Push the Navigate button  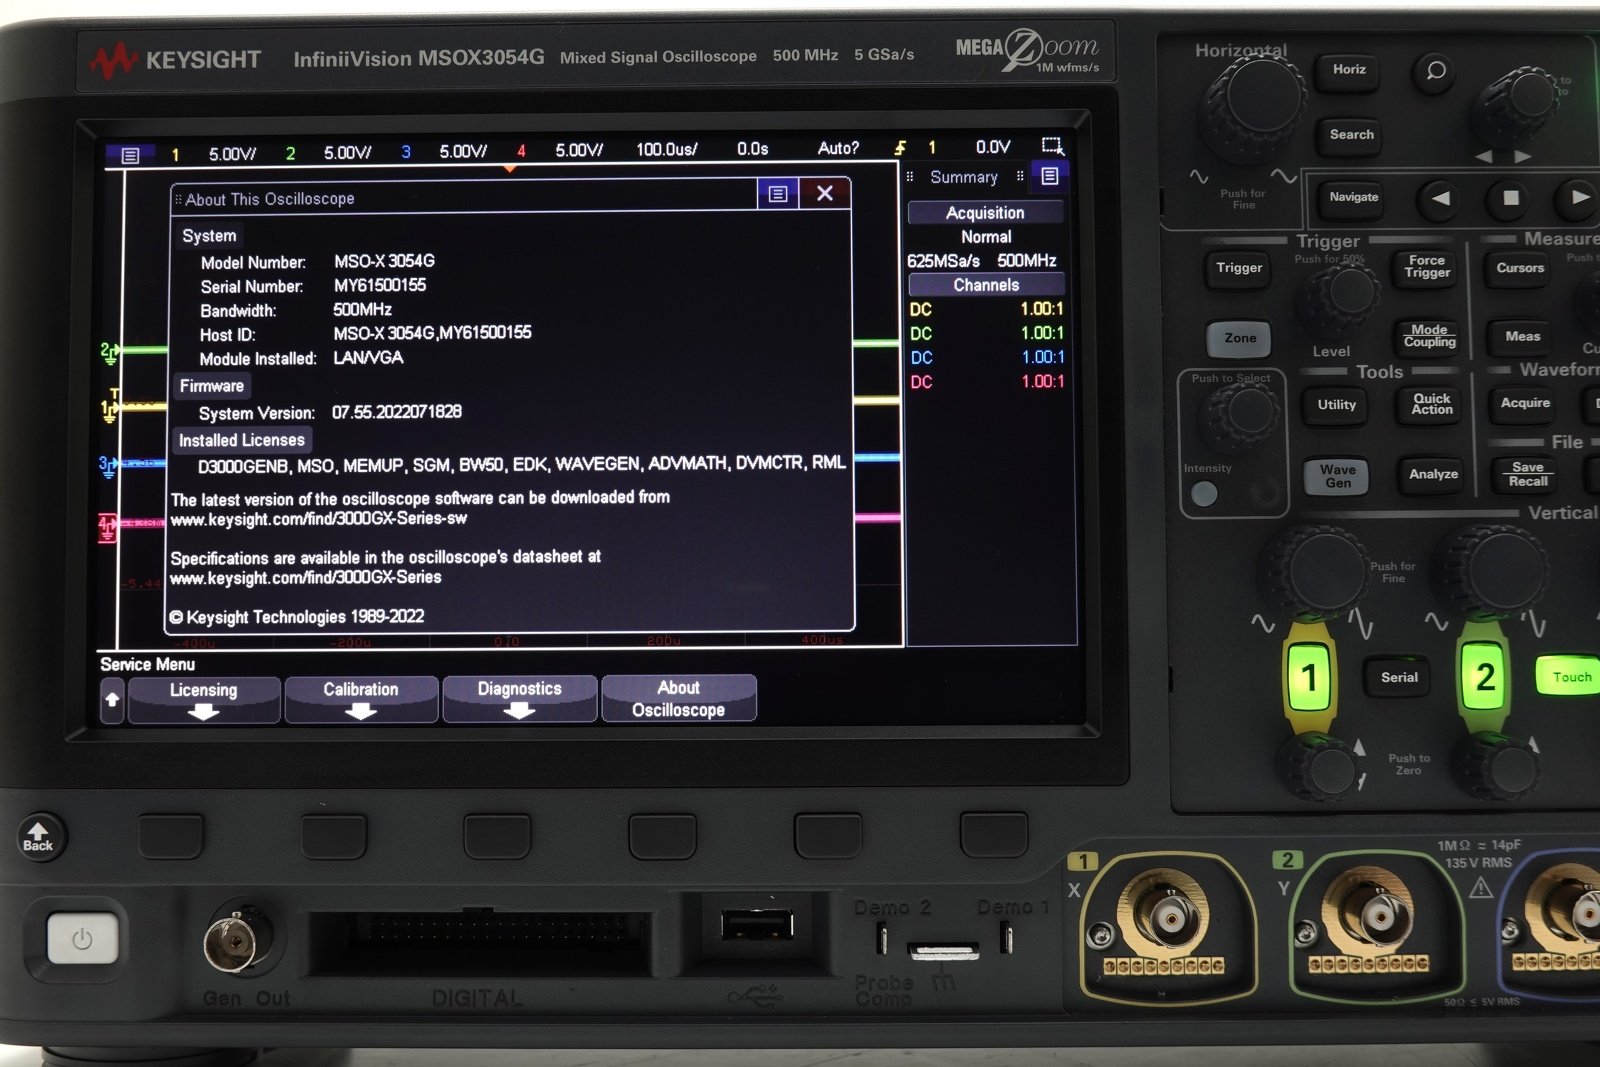(1353, 198)
